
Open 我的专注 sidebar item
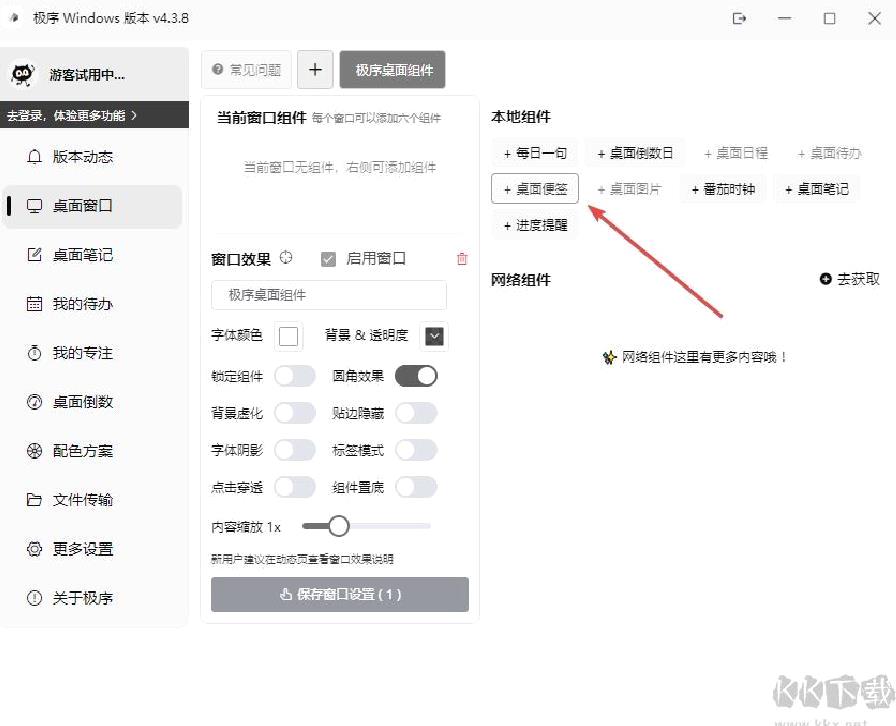tap(91, 353)
